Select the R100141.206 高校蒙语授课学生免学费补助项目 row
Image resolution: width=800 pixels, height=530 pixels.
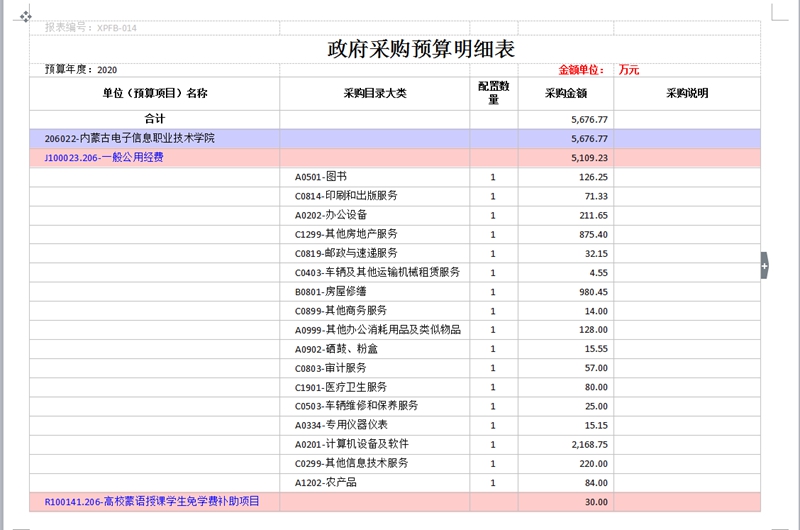click(x=152, y=501)
